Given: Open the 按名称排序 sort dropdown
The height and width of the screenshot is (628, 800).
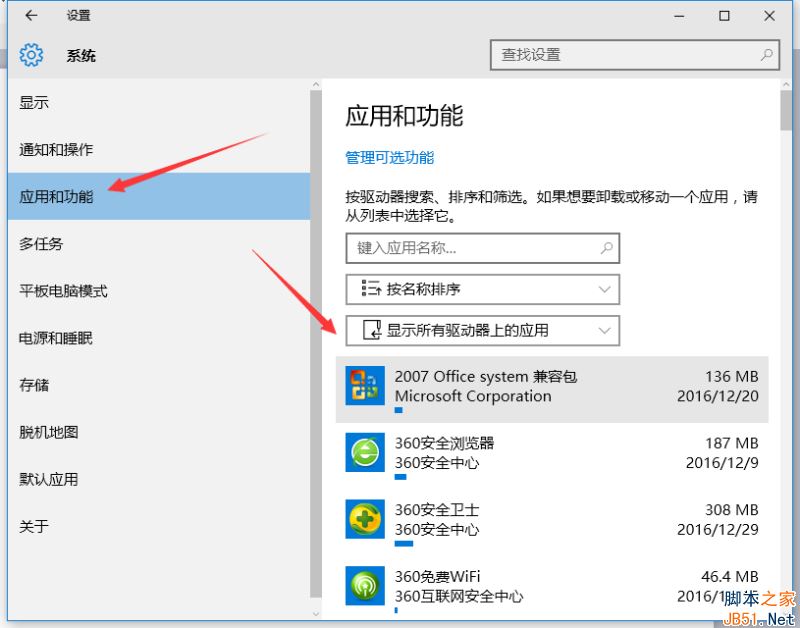Looking at the screenshot, I should click(482, 289).
